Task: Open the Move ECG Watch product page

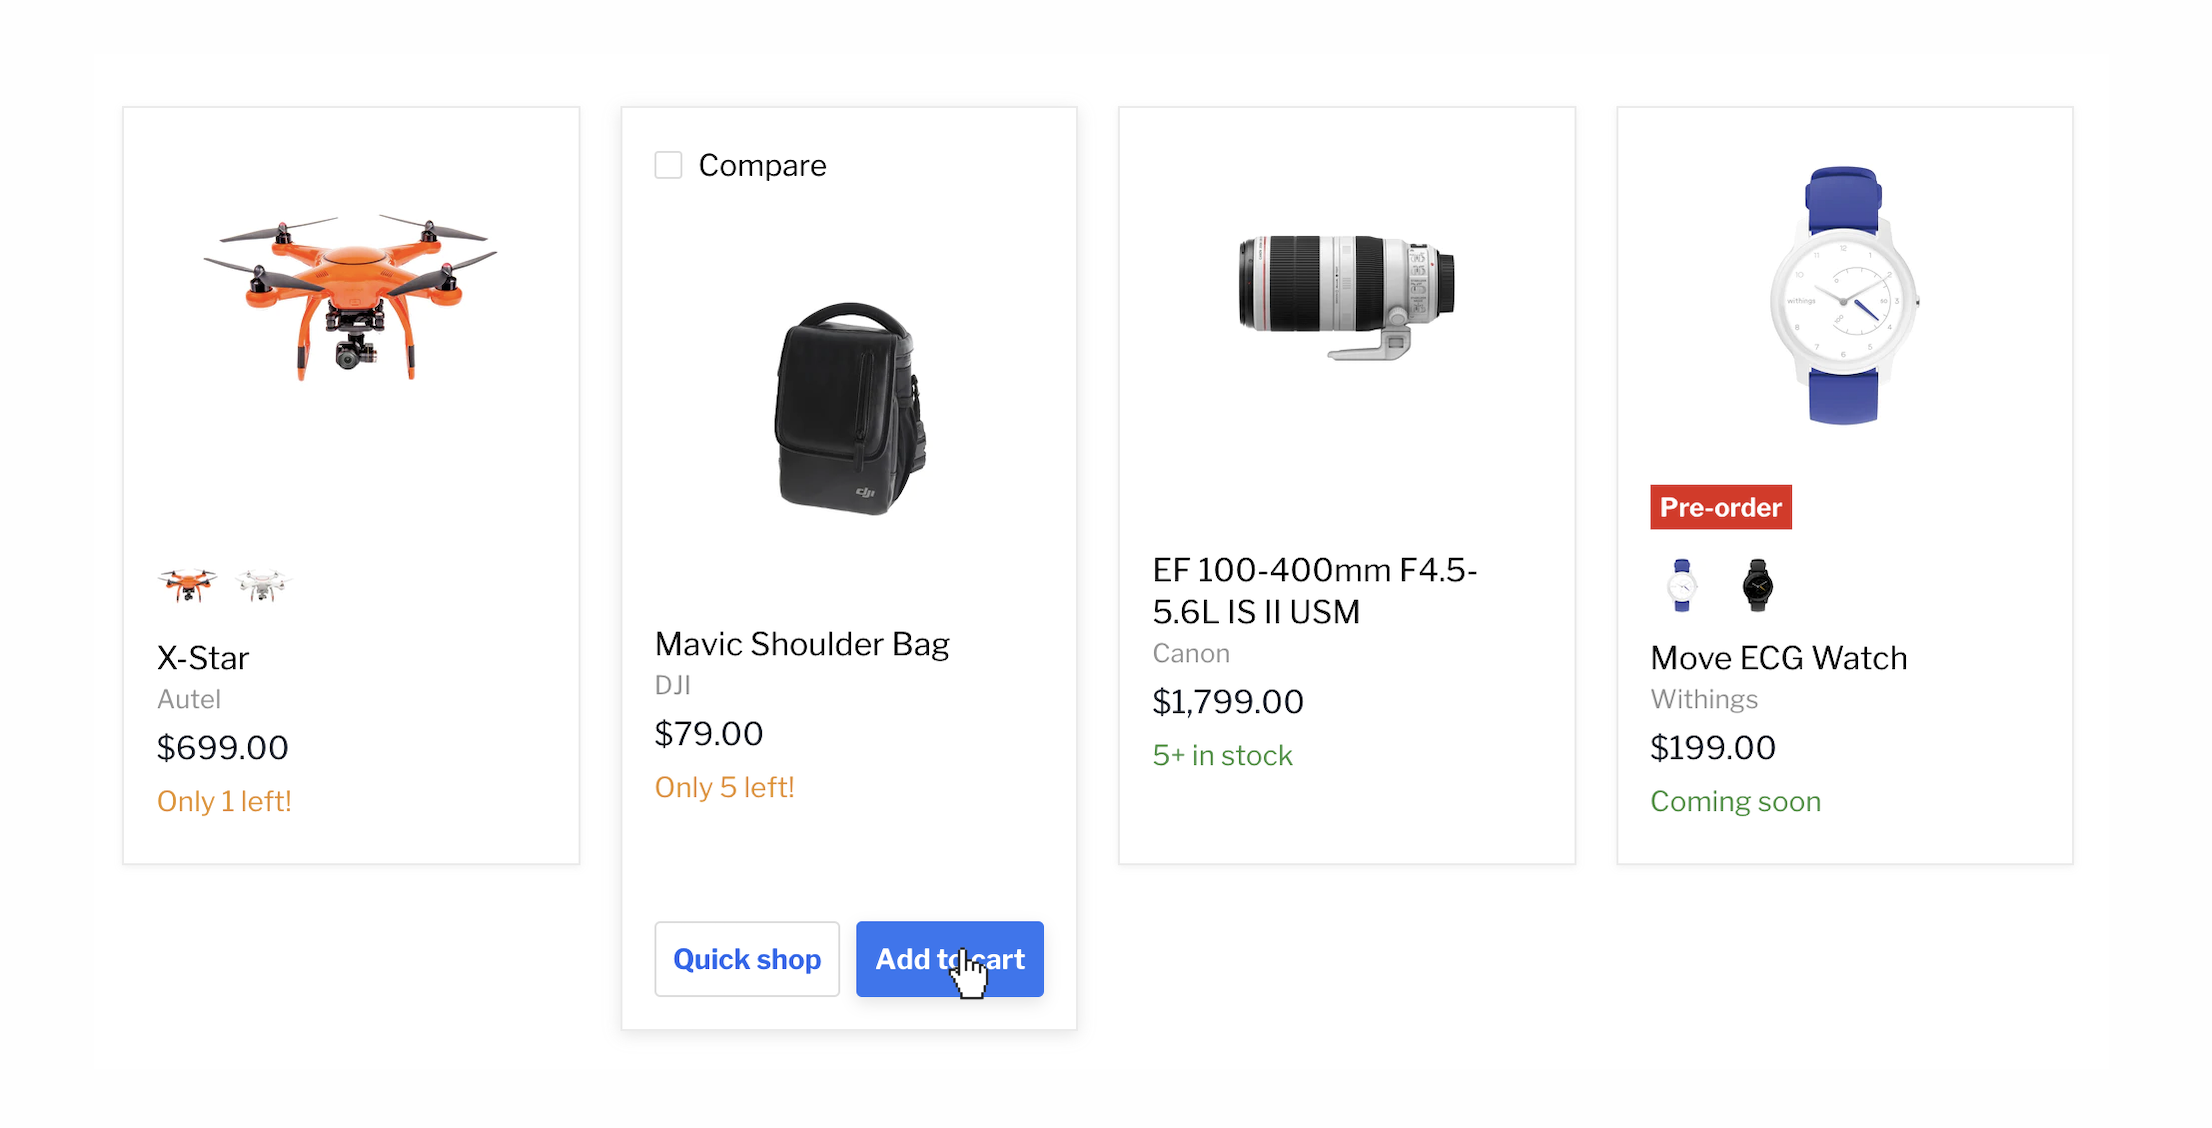Action: point(1778,657)
